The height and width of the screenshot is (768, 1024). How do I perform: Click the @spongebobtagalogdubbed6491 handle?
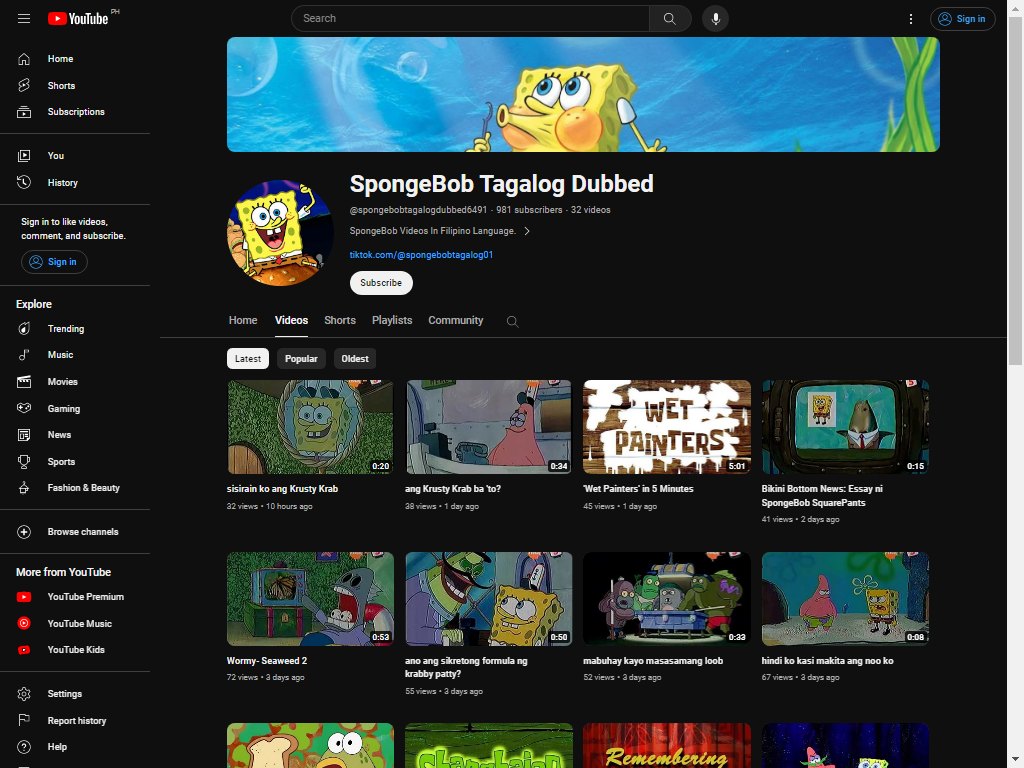pos(418,210)
